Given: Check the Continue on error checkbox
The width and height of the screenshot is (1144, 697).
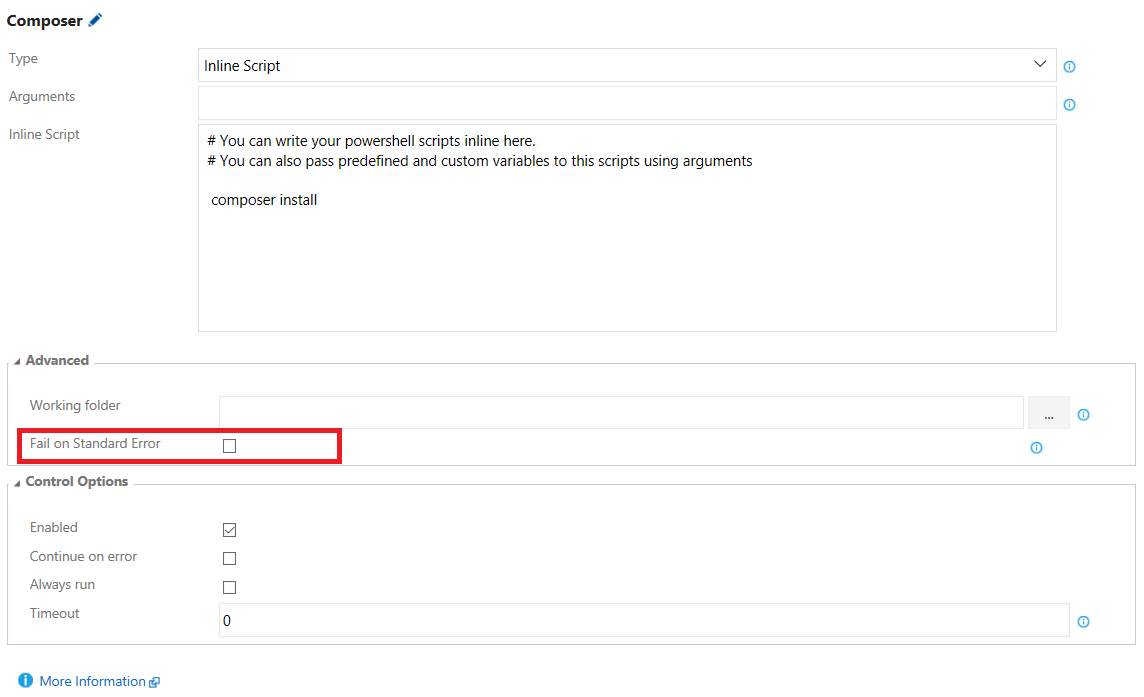Looking at the screenshot, I should (x=230, y=559).
